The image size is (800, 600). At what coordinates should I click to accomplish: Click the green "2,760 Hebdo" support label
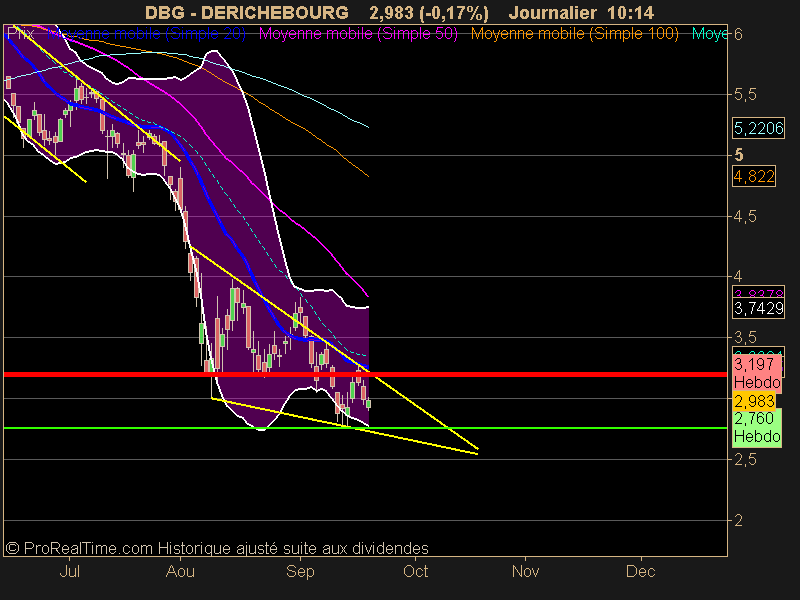[757, 428]
